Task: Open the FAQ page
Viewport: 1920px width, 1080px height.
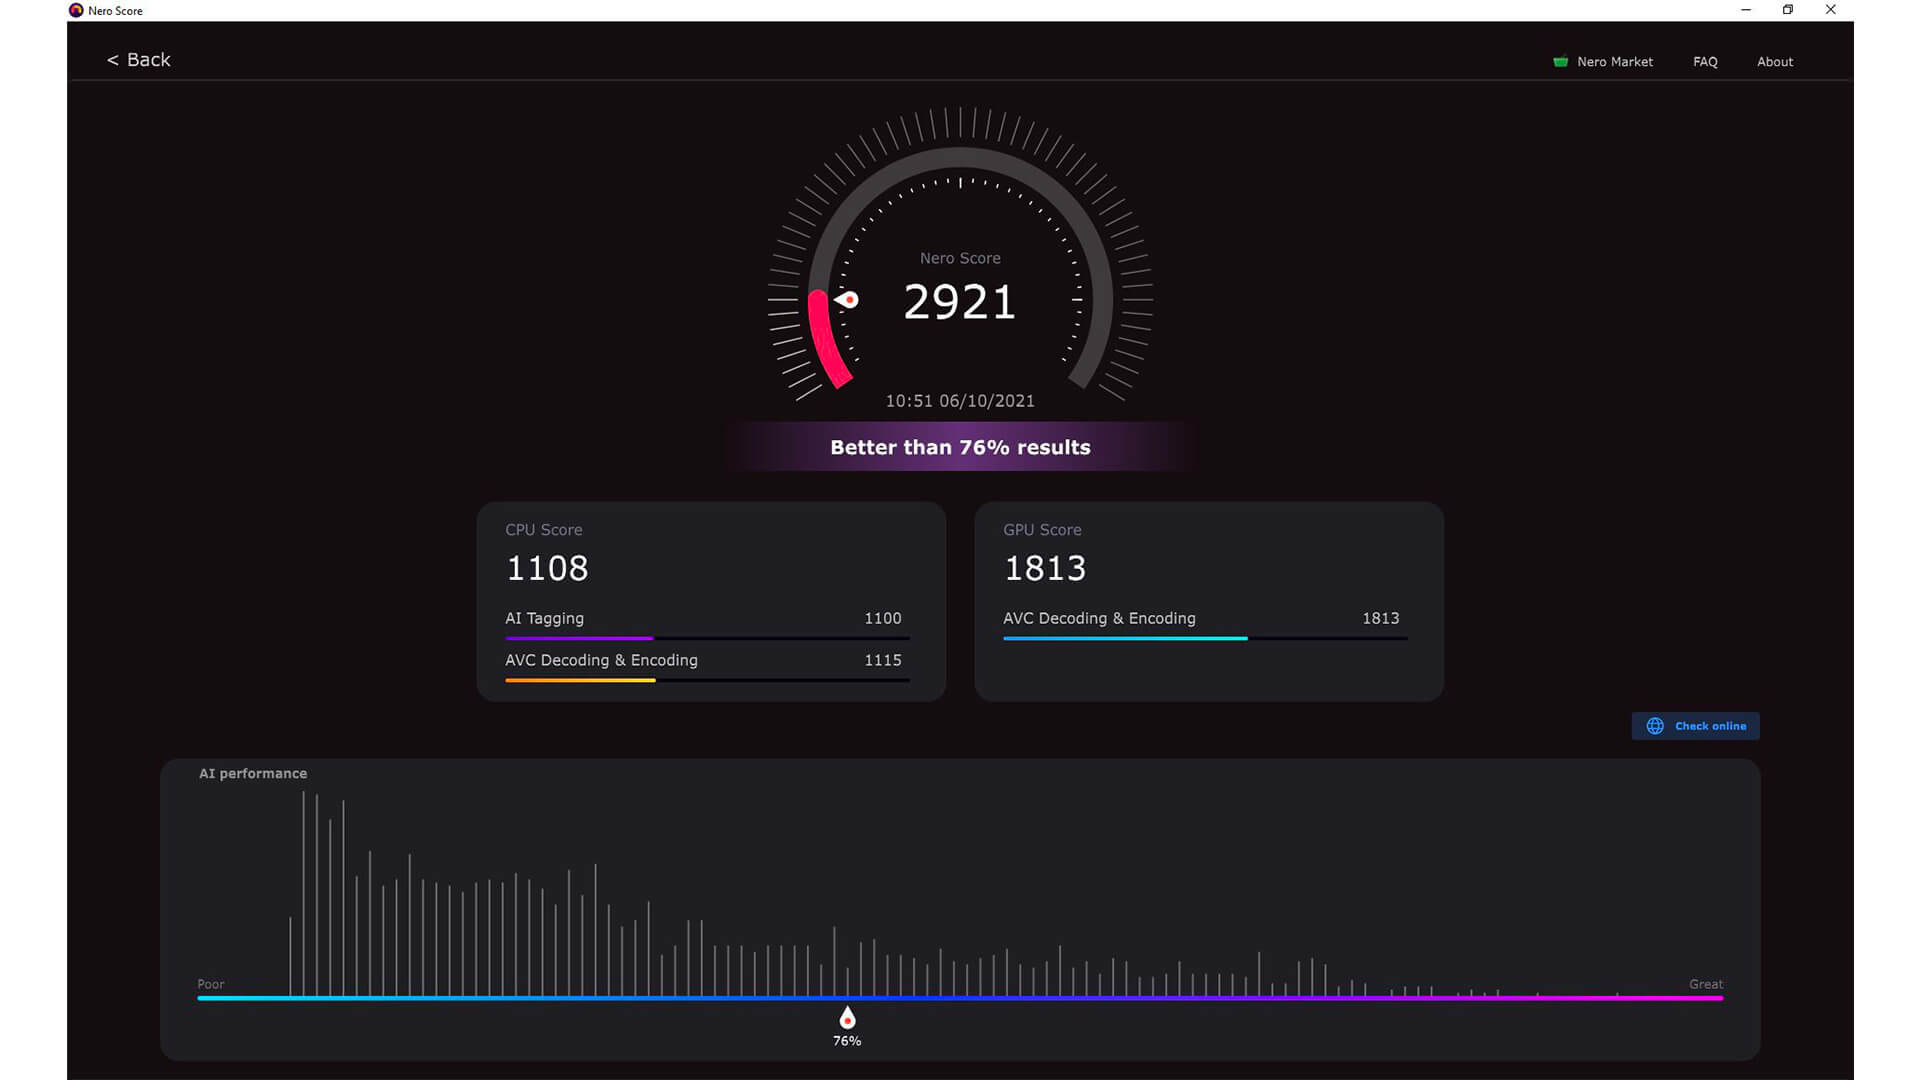Action: pyautogui.click(x=1705, y=62)
